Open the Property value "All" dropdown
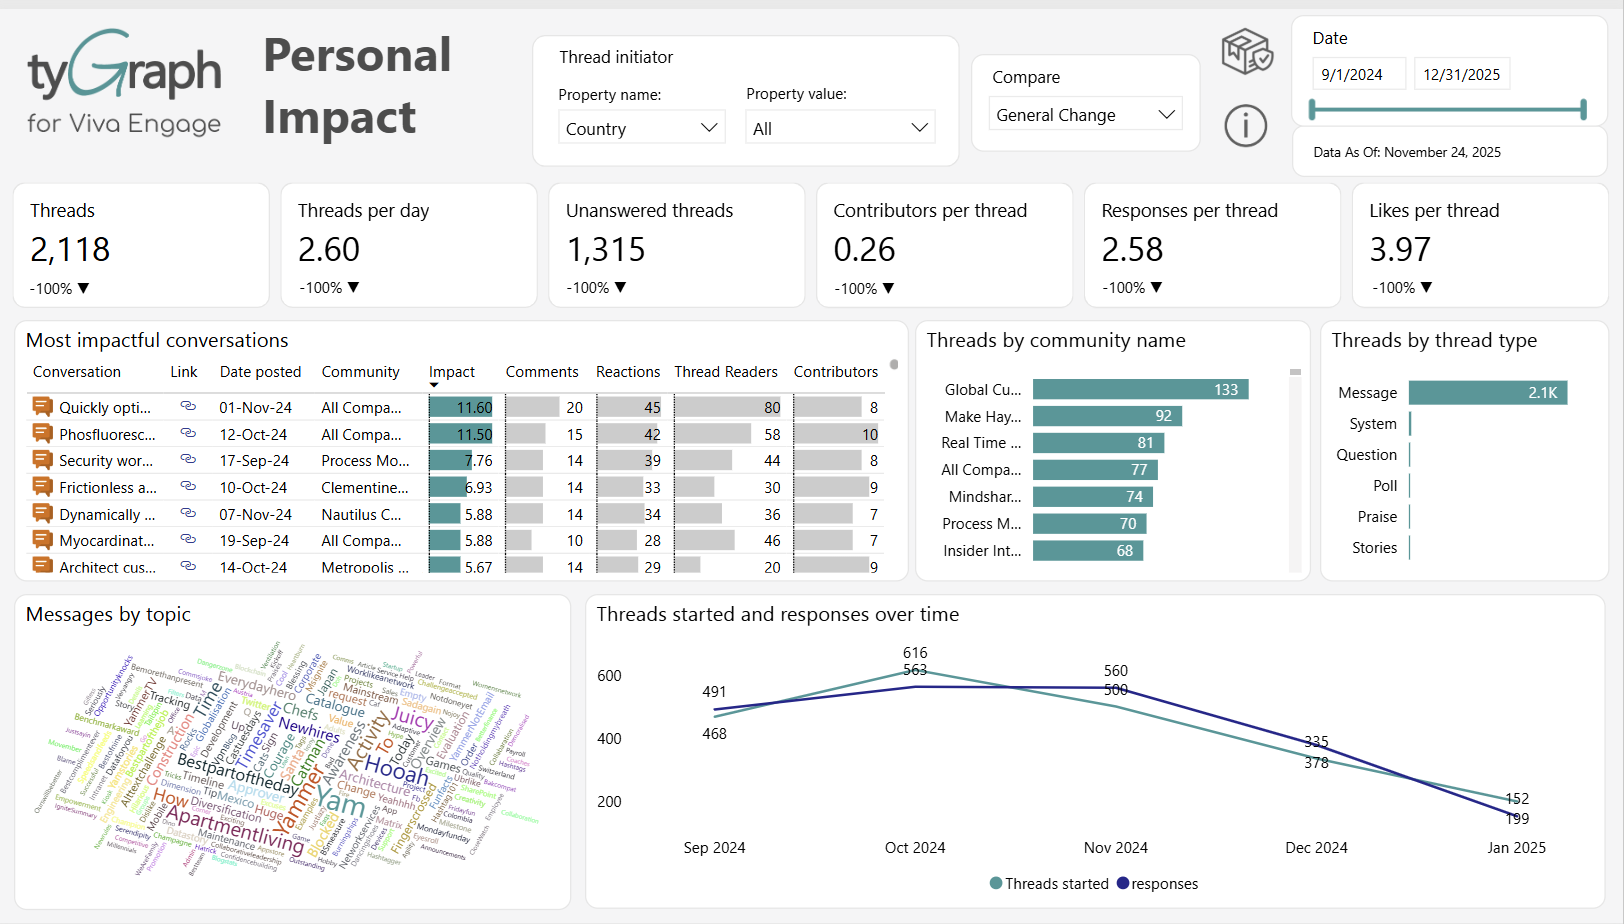This screenshot has height=924, width=1624. (x=840, y=127)
